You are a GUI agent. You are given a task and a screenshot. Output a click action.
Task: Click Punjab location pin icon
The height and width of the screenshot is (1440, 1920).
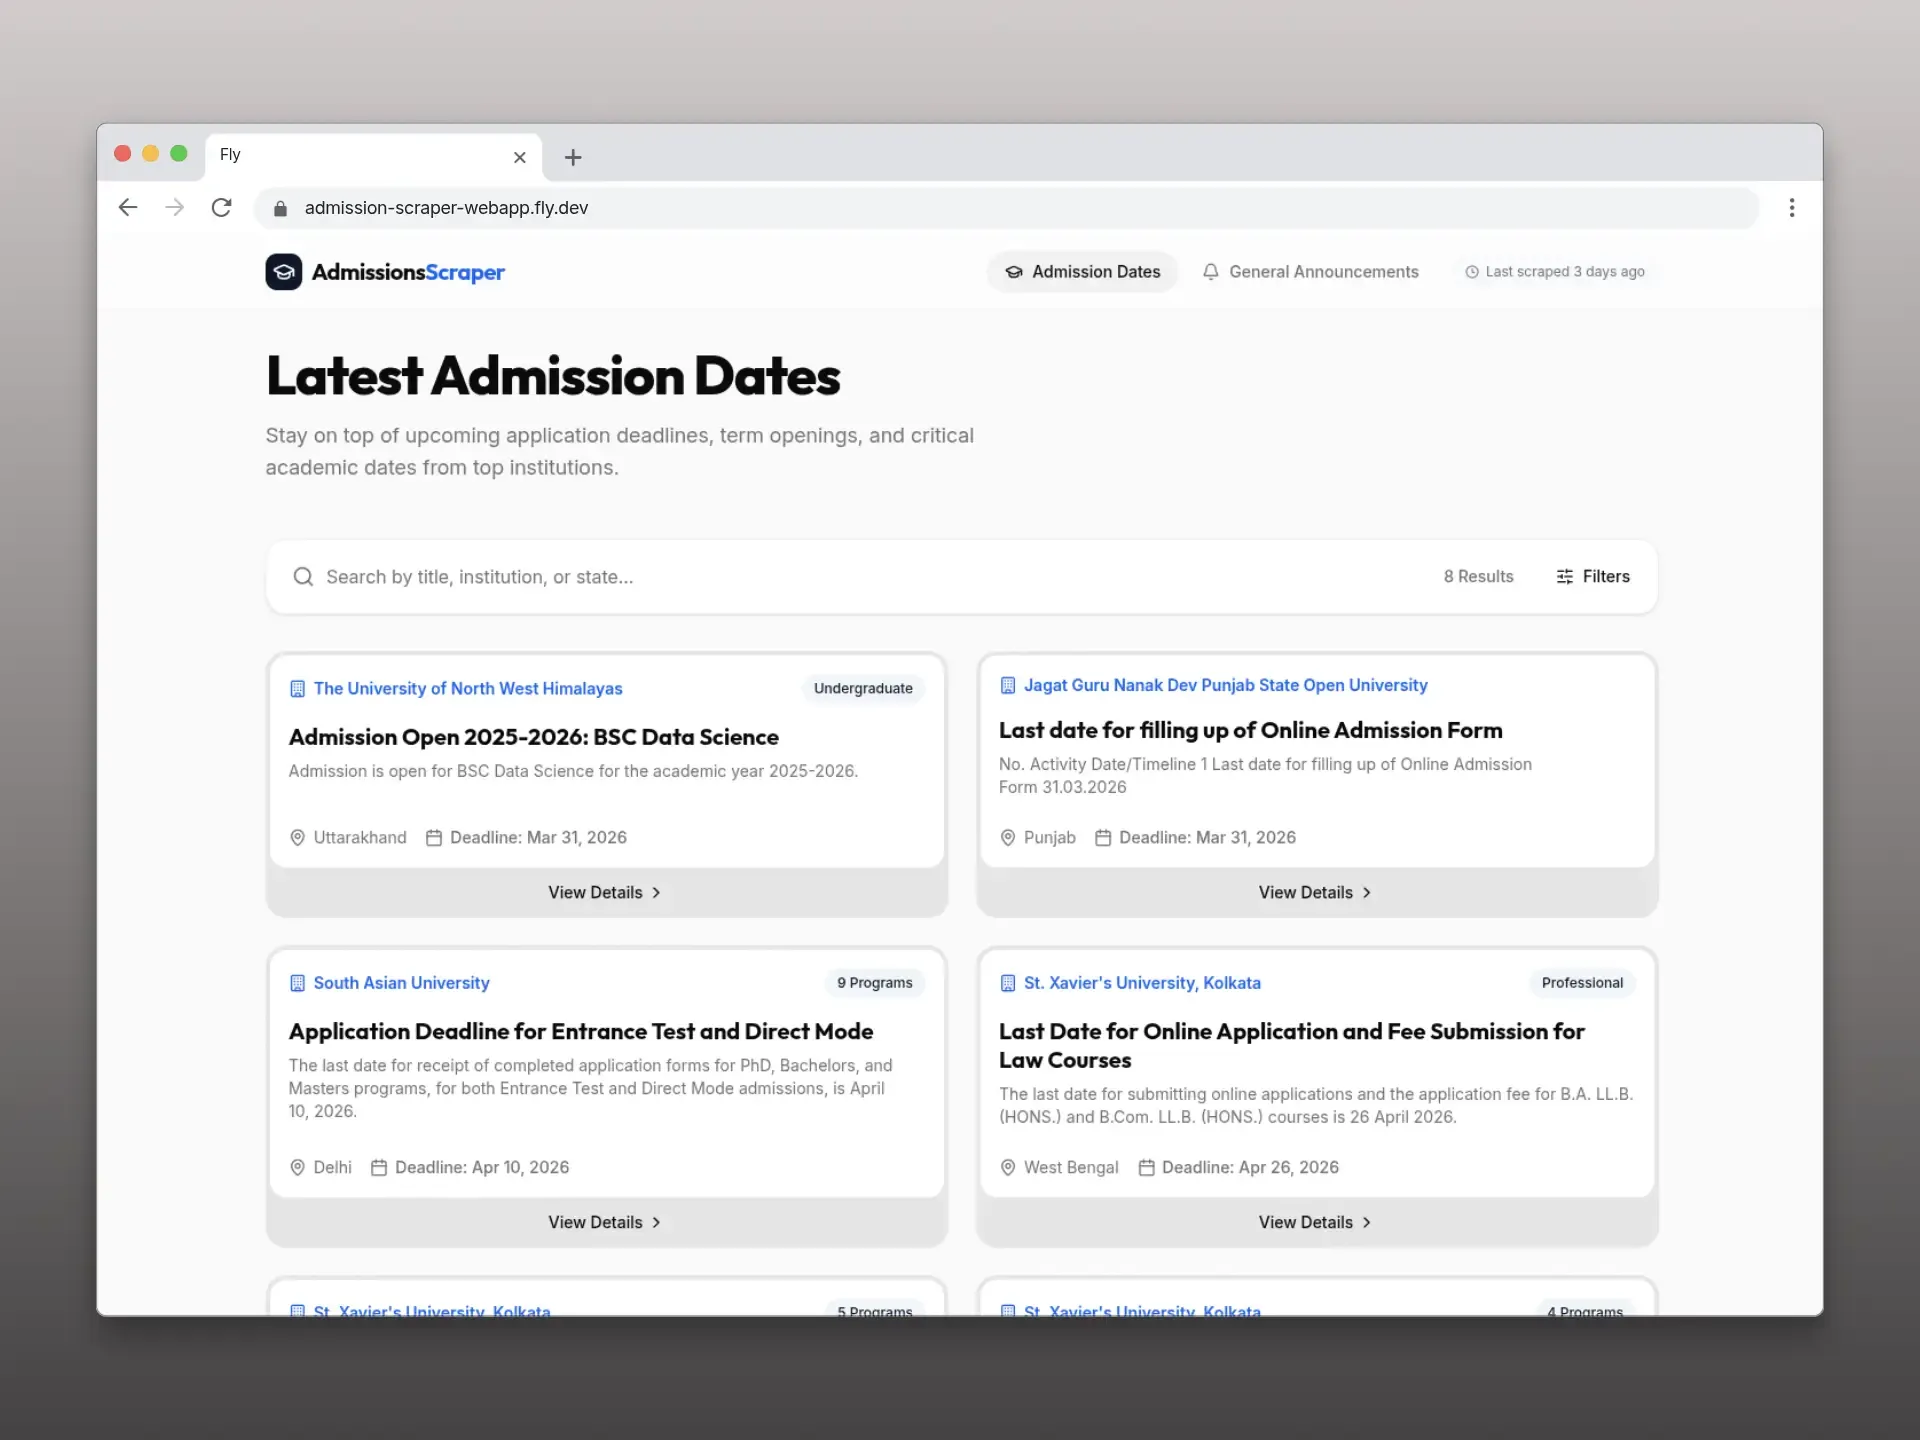click(x=1008, y=838)
